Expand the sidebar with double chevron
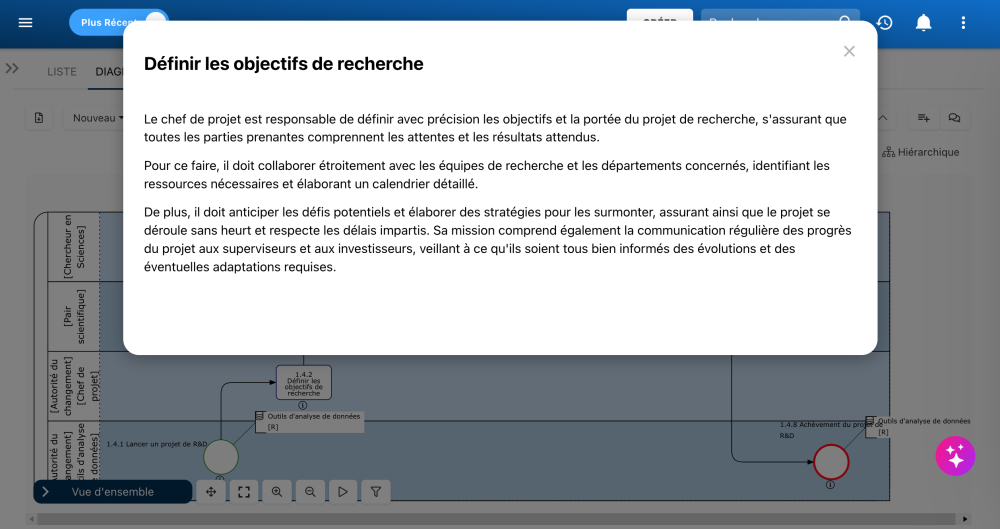 coord(12,68)
